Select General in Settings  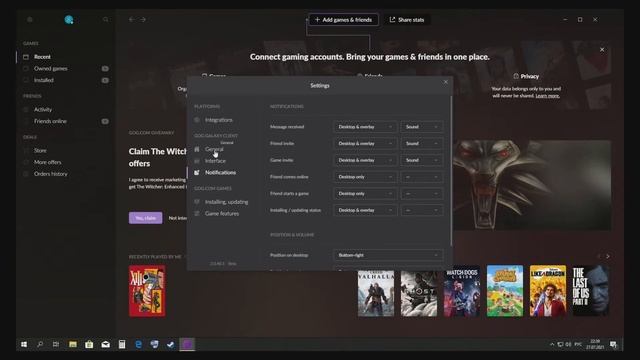[x=214, y=149]
